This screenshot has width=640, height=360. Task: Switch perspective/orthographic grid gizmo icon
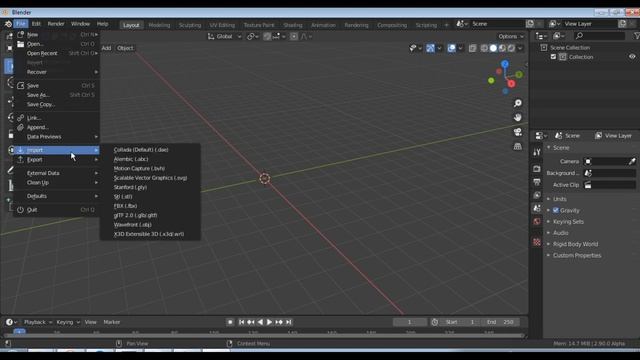click(x=518, y=146)
